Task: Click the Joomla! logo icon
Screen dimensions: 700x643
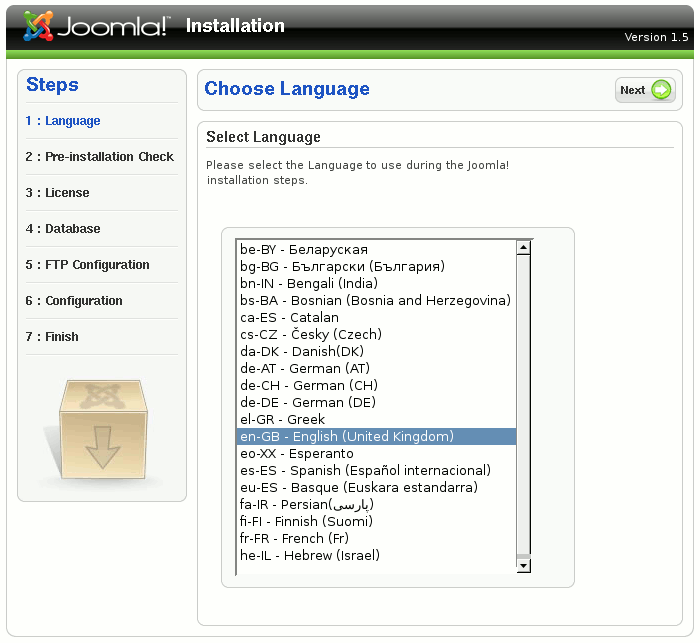Action: click(38, 26)
